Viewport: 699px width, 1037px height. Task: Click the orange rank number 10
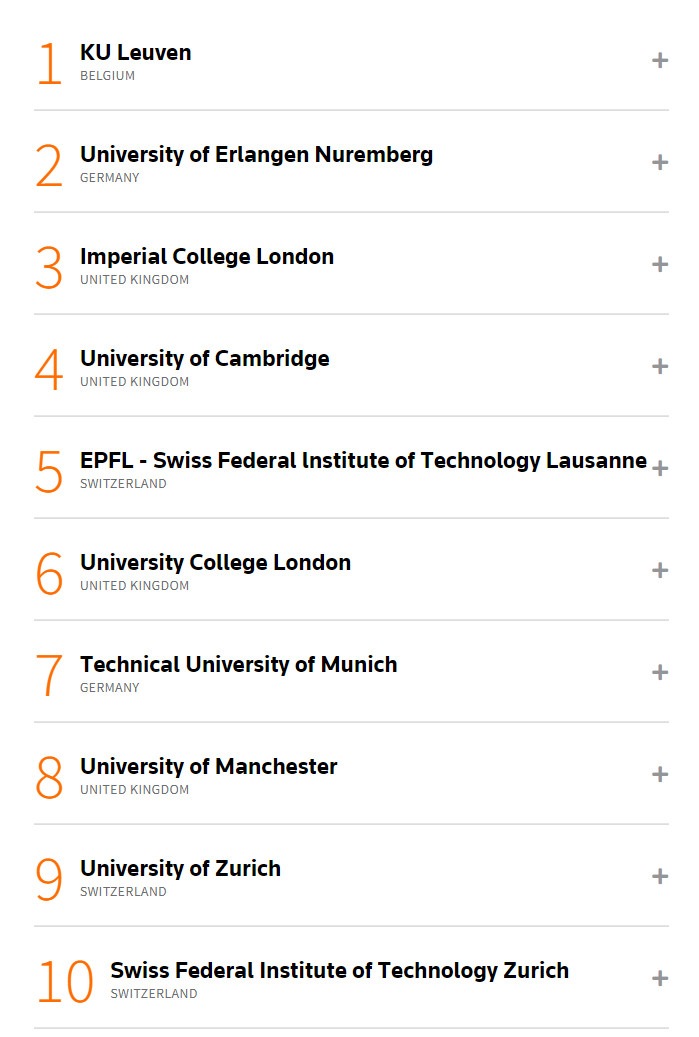[x=65, y=982]
